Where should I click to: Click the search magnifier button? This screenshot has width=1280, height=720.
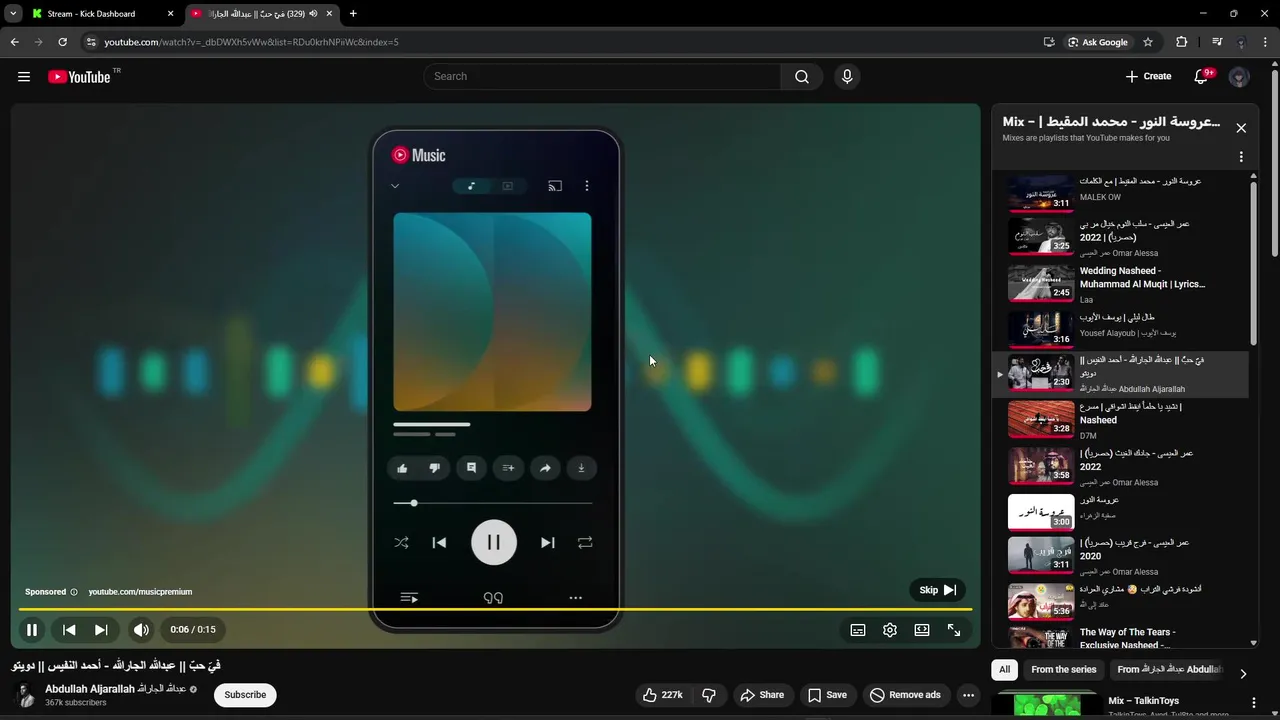click(802, 77)
